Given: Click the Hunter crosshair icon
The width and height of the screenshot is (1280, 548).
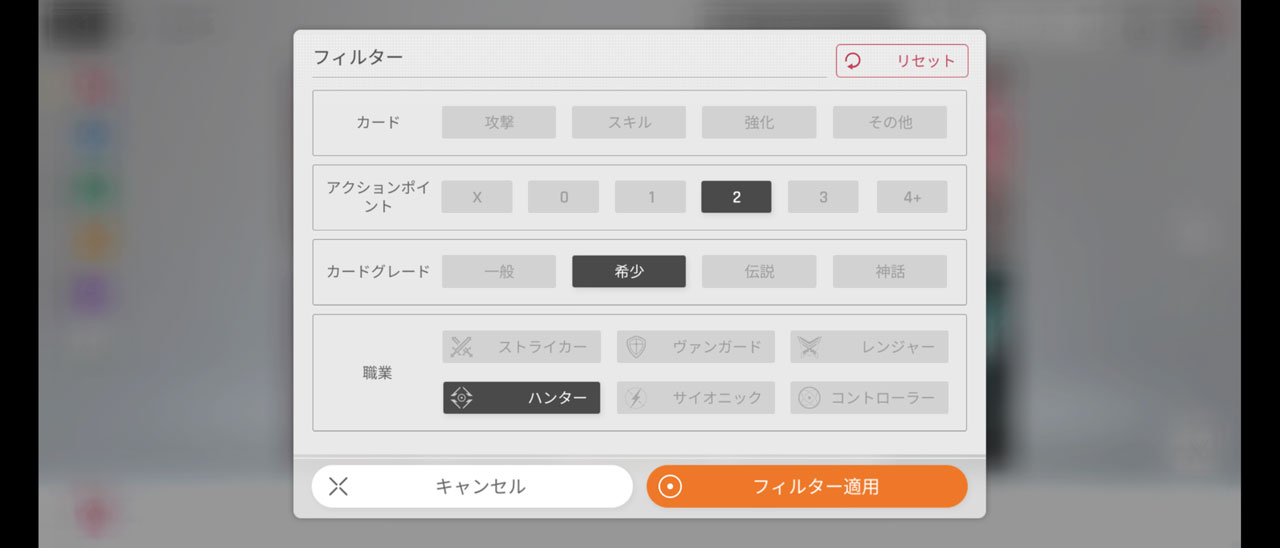Looking at the screenshot, I should point(461,398).
